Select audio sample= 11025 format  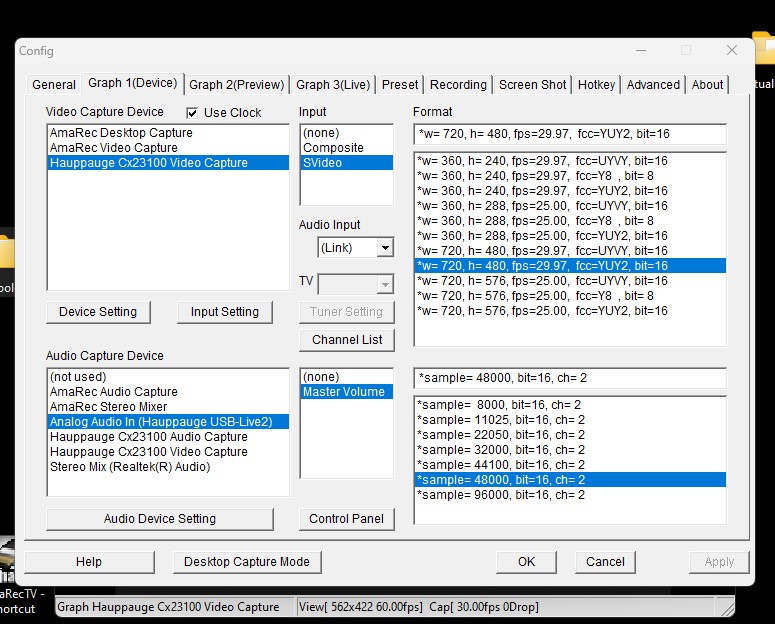(570, 420)
